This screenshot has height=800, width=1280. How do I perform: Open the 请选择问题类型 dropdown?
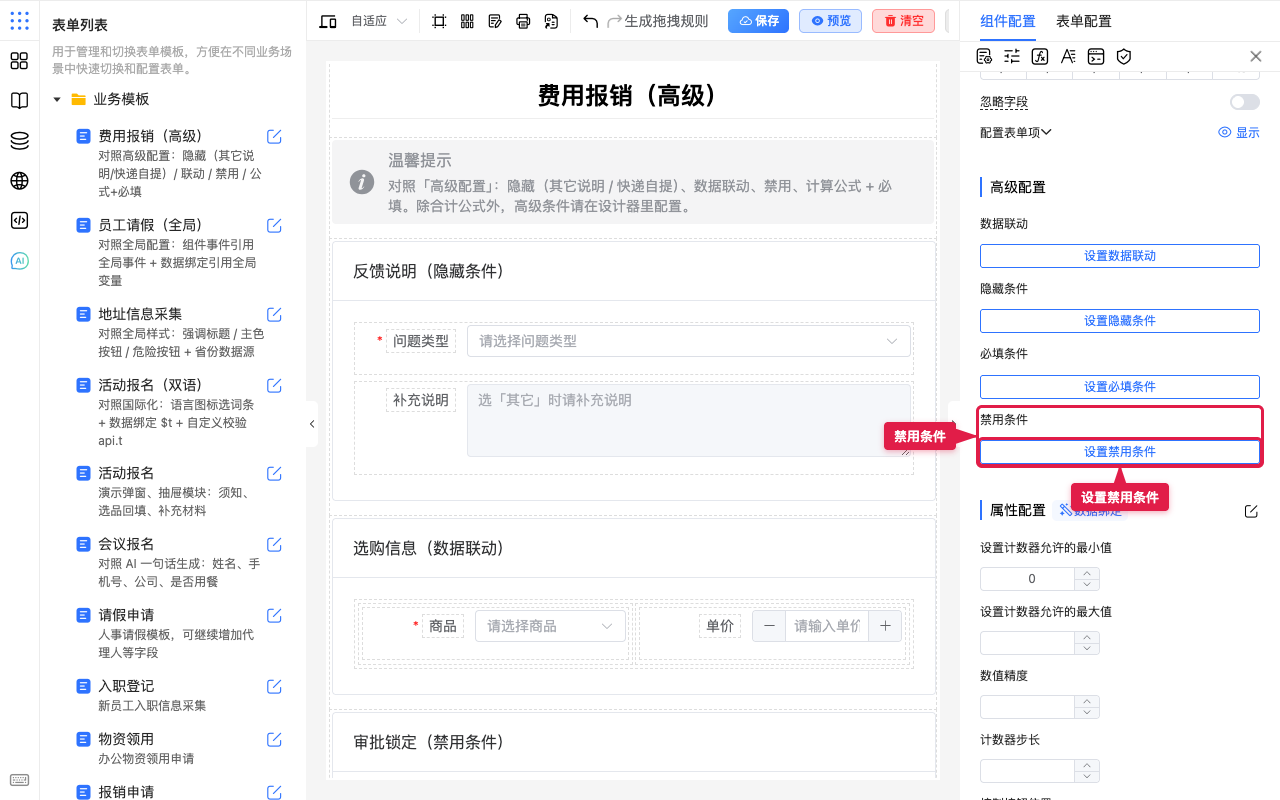[x=689, y=341]
